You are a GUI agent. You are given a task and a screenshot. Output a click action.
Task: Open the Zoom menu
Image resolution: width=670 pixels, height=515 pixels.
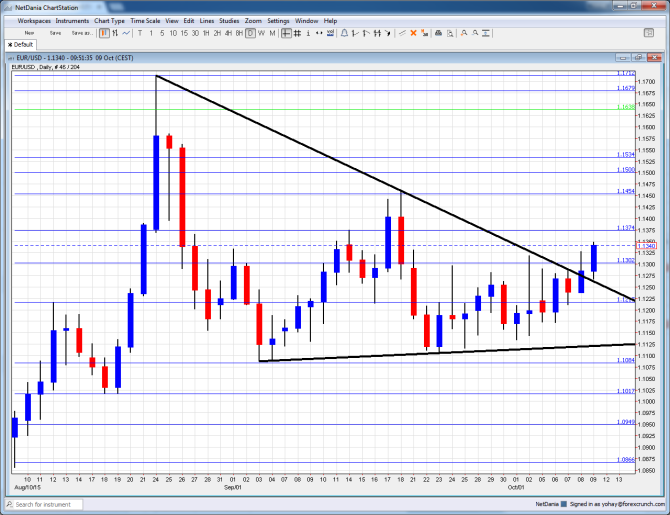click(x=253, y=21)
